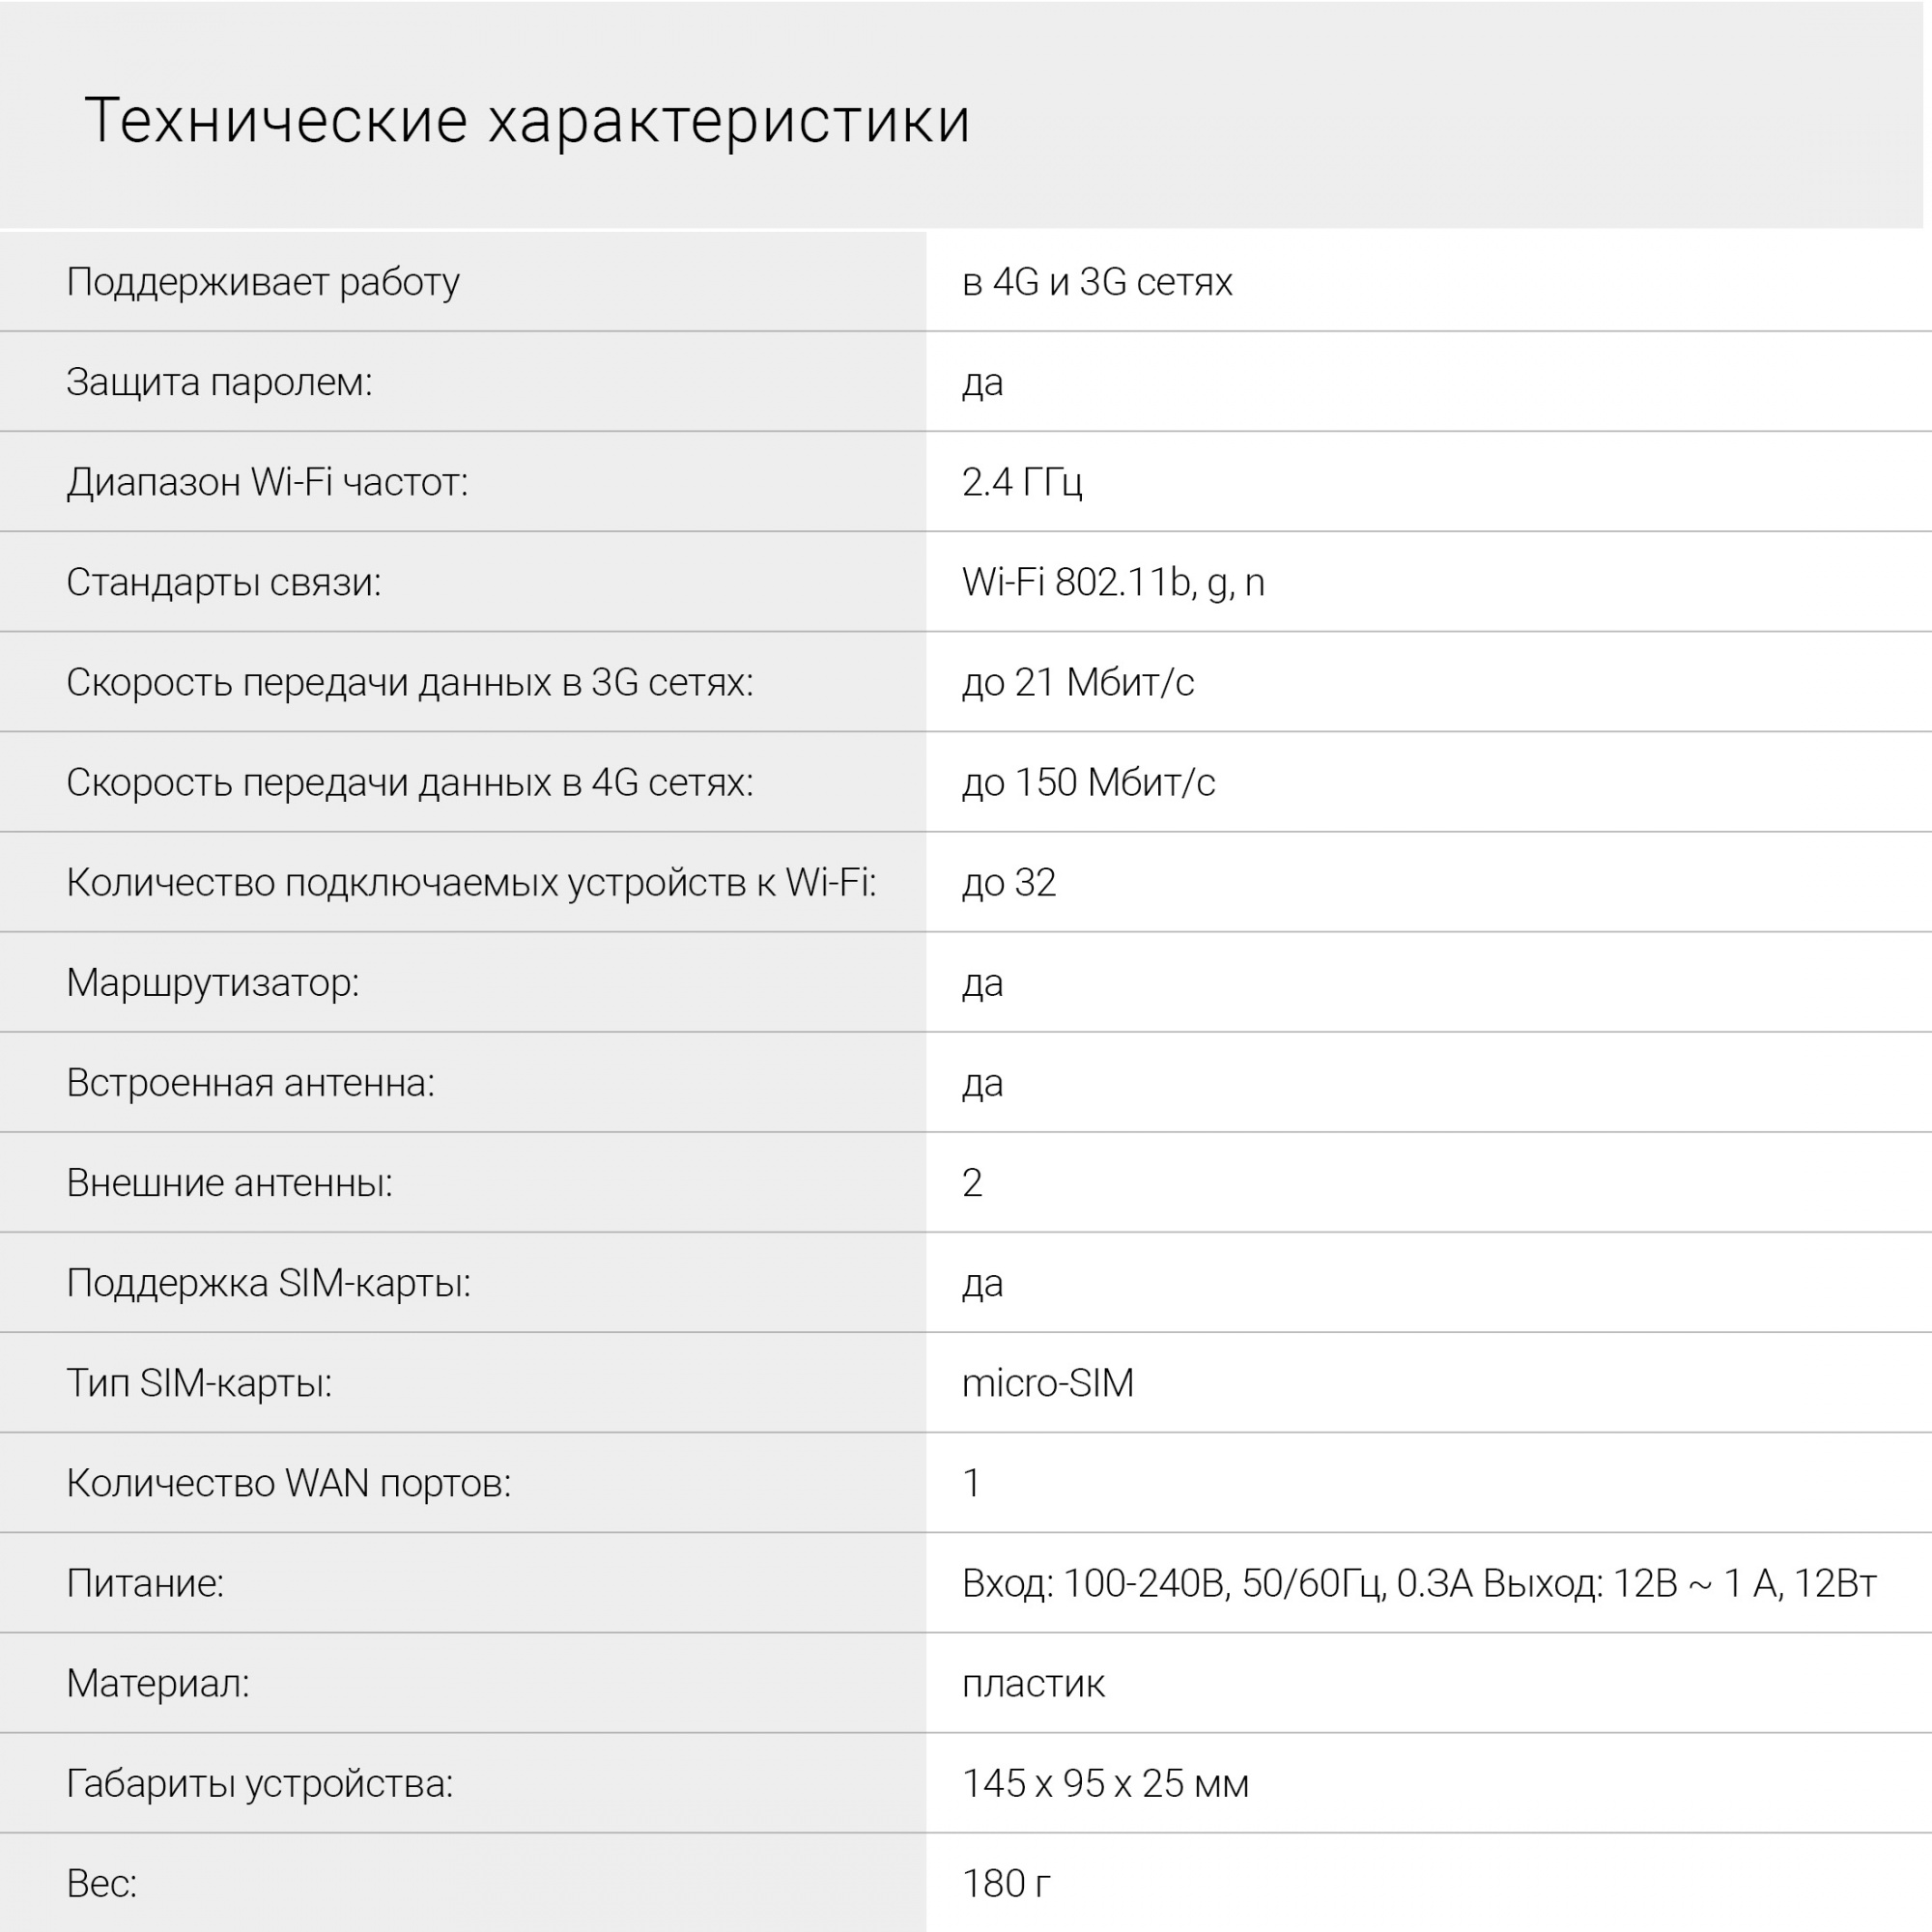Click the "180 г" weight value
Screen dimensions: 1932x1932
click(1006, 1883)
